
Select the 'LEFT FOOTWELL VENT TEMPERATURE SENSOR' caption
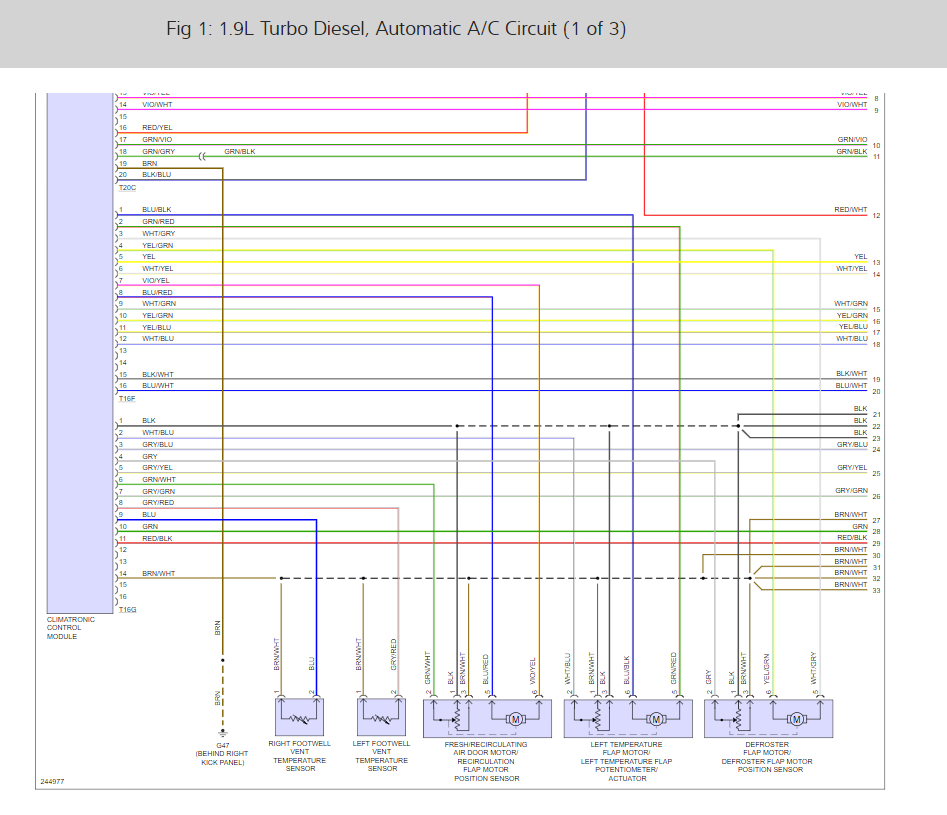tap(382, 756)
